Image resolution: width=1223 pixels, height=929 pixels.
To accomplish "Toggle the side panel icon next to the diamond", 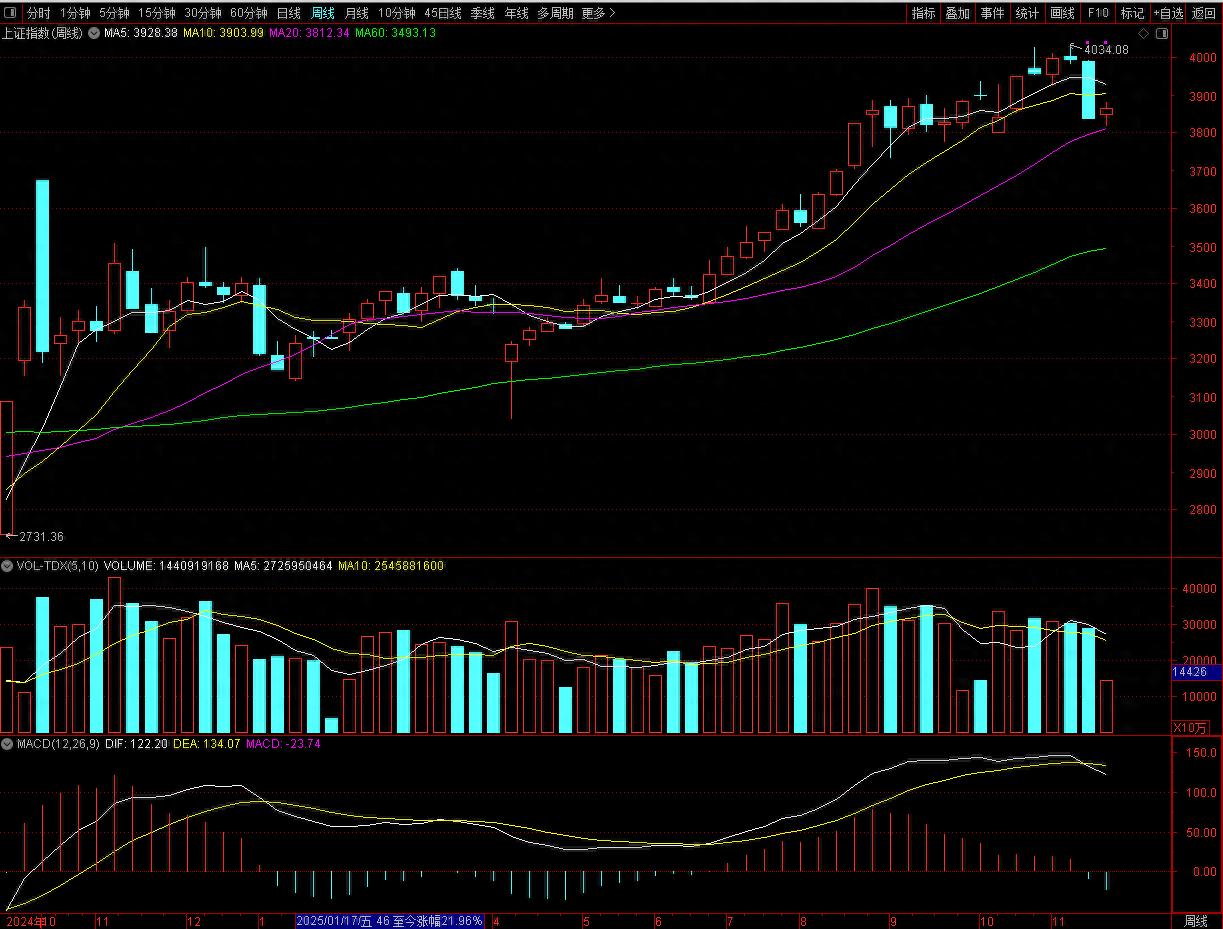I will click(1160, 34).
